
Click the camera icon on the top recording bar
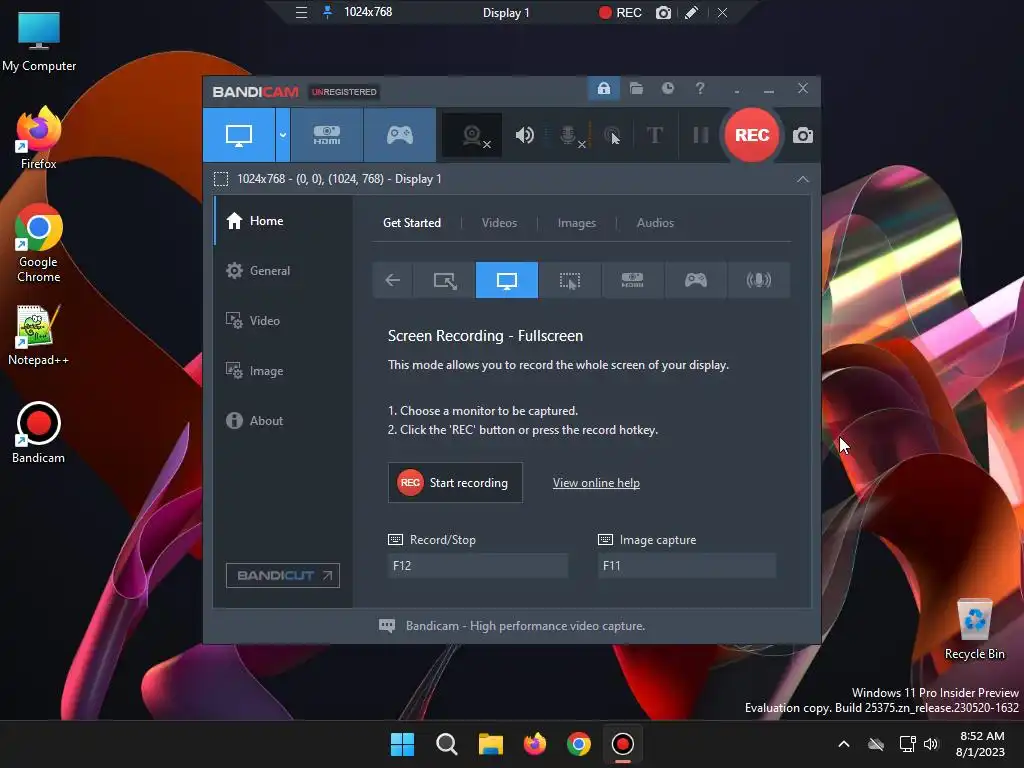coord(663,12)
